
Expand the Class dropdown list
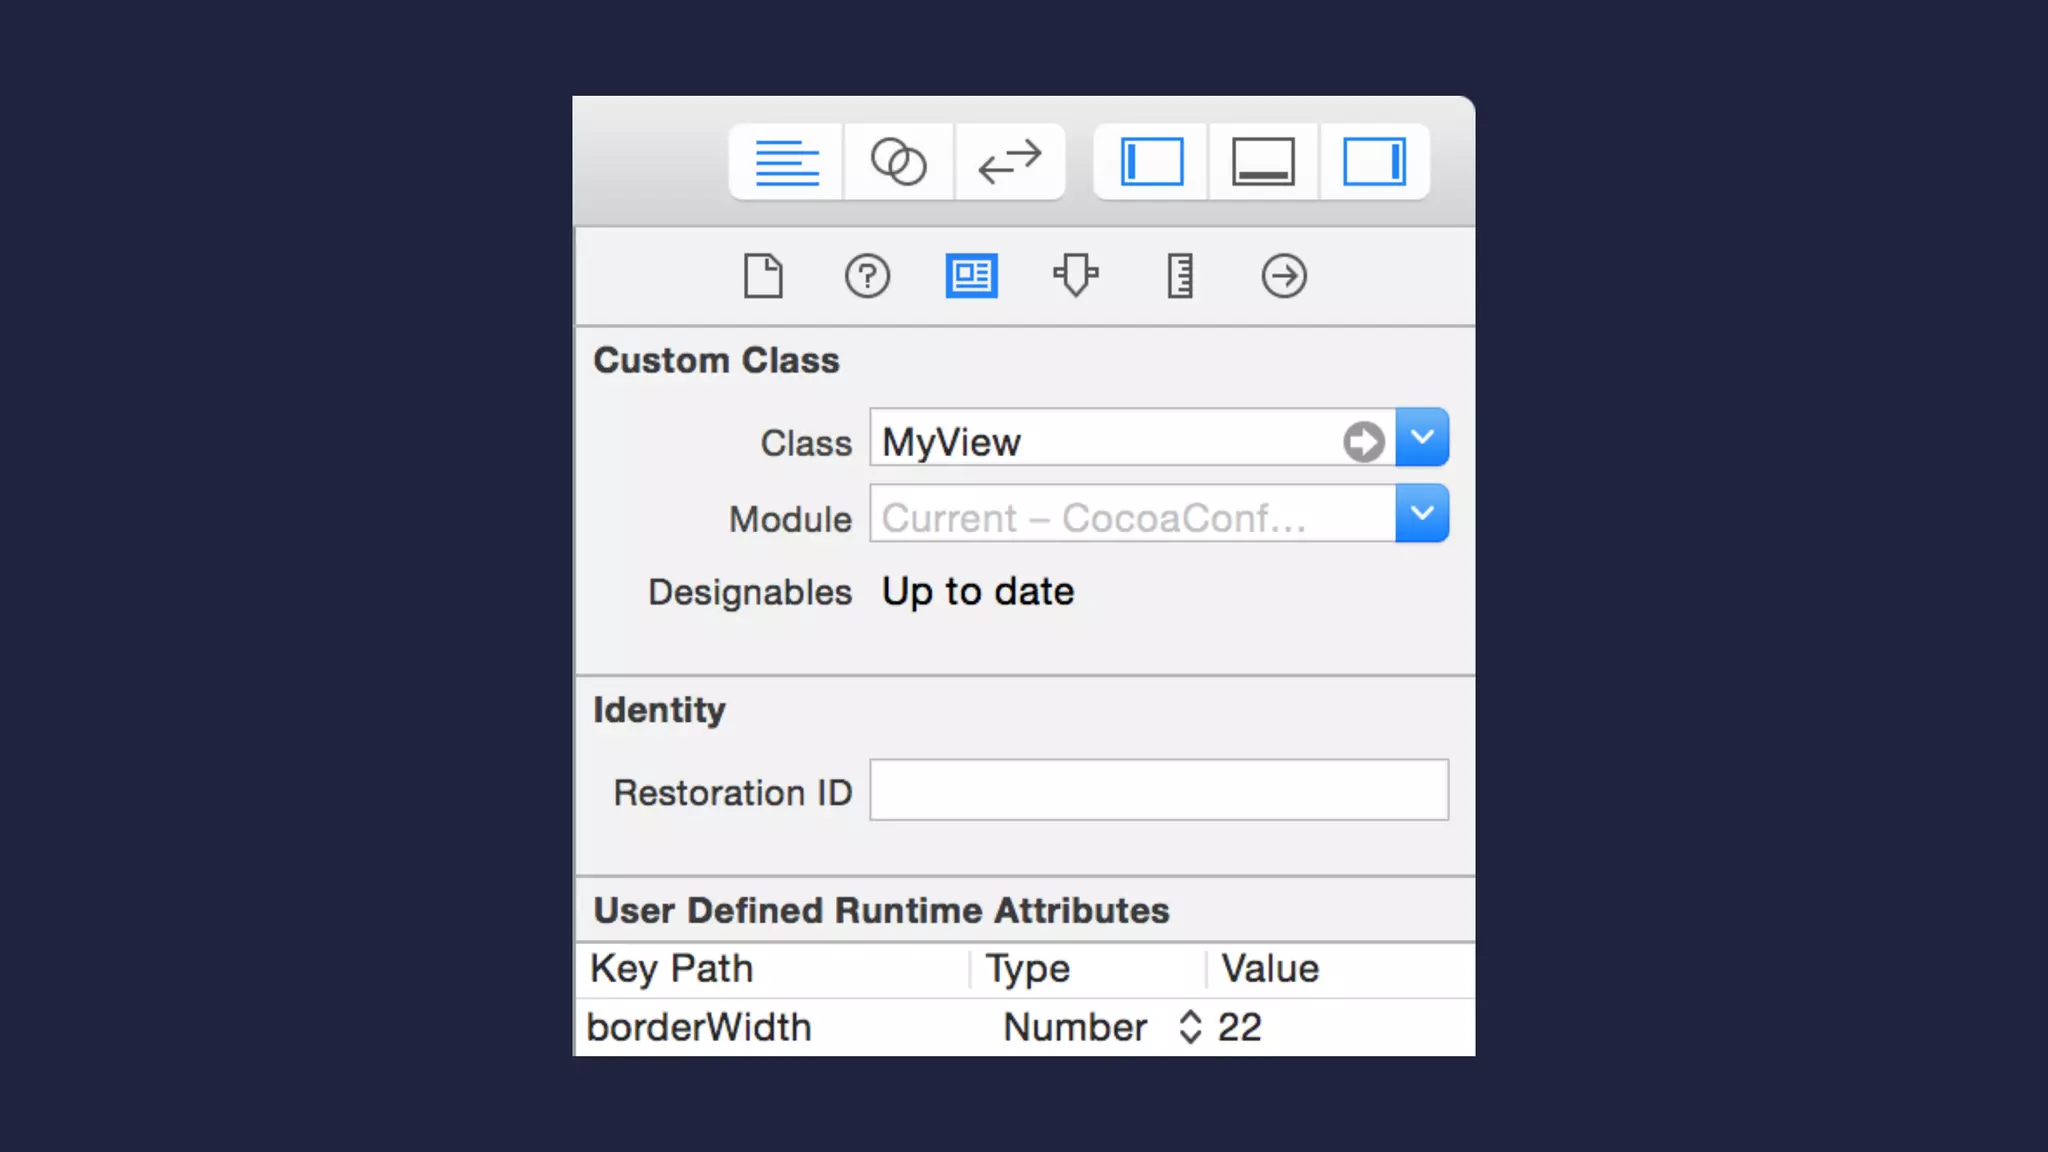(x=1422, y=437)
